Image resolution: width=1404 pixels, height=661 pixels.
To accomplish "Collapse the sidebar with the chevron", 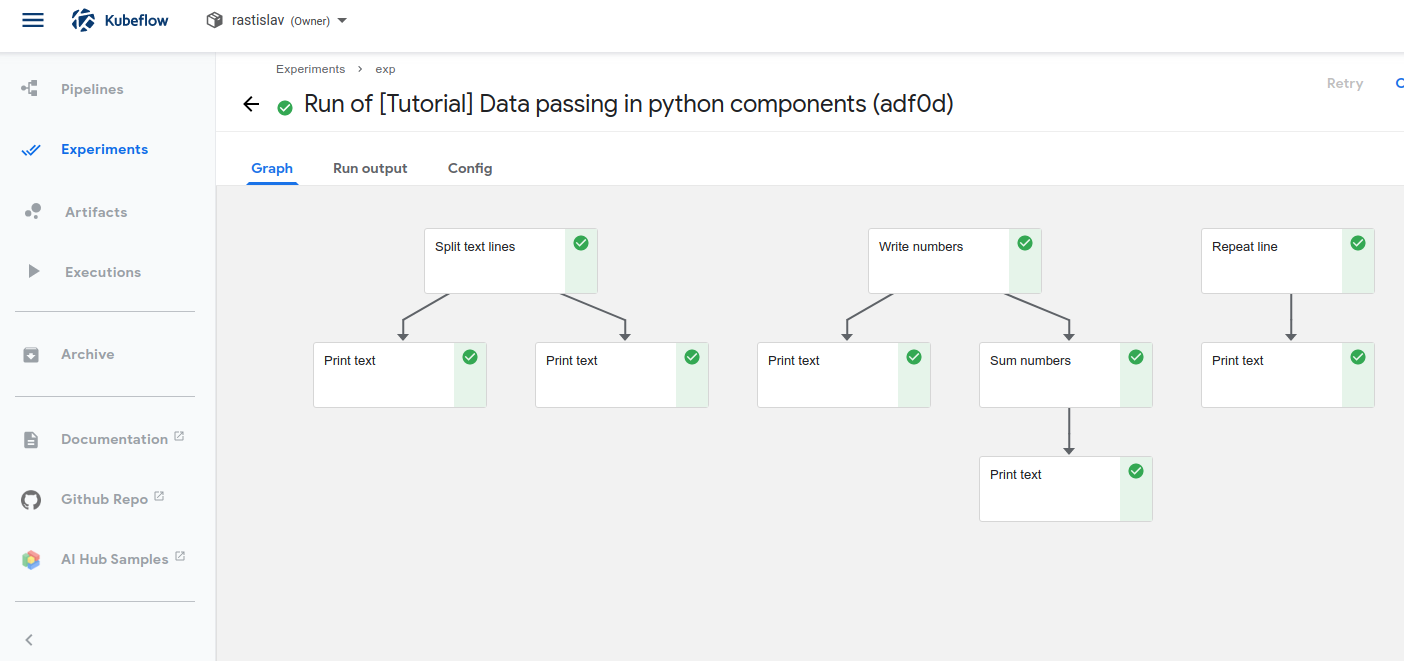I will 29,640.
